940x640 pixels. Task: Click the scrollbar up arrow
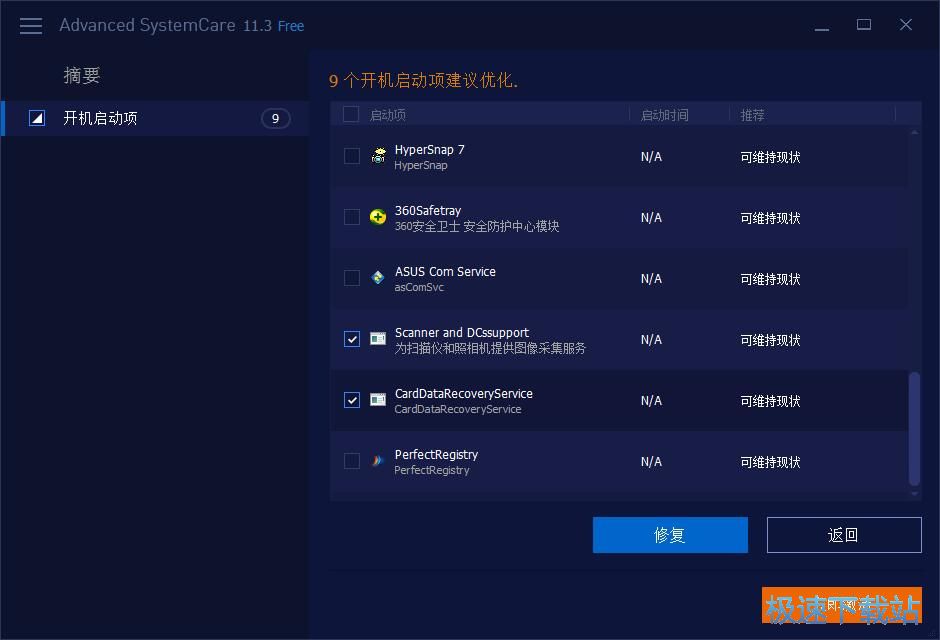click(x=913, y=130)
